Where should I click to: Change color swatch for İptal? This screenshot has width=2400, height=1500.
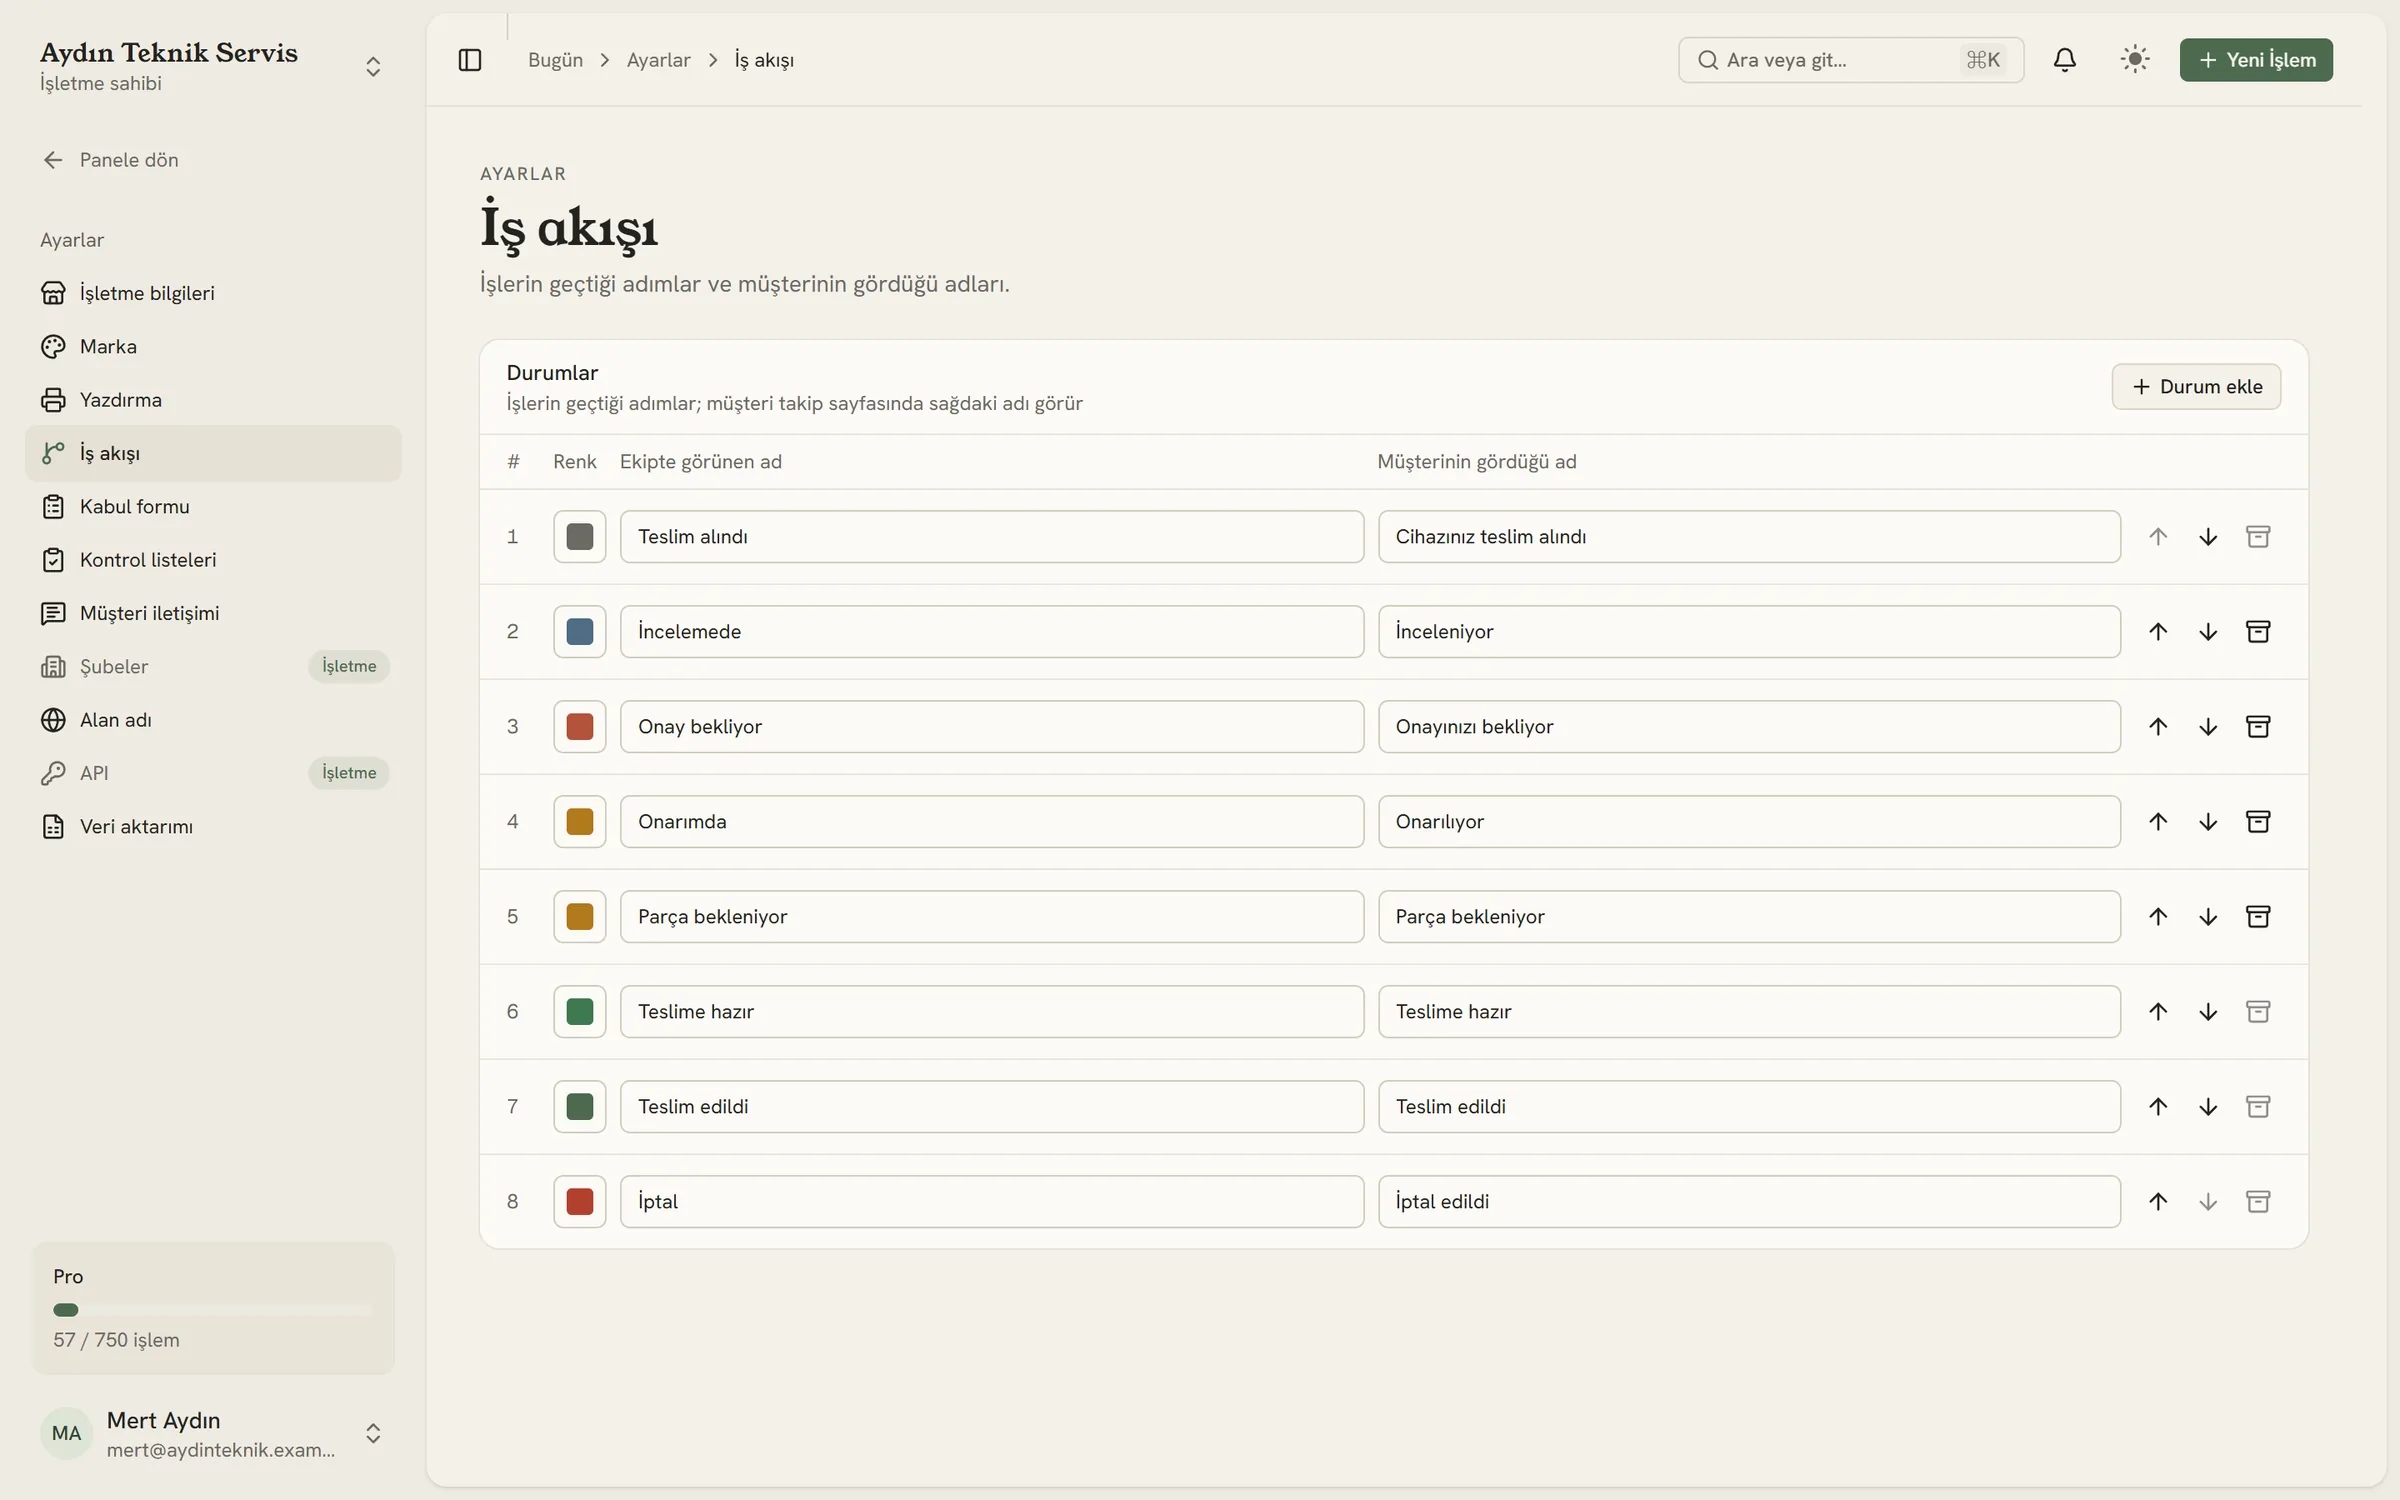[579, 1202]
